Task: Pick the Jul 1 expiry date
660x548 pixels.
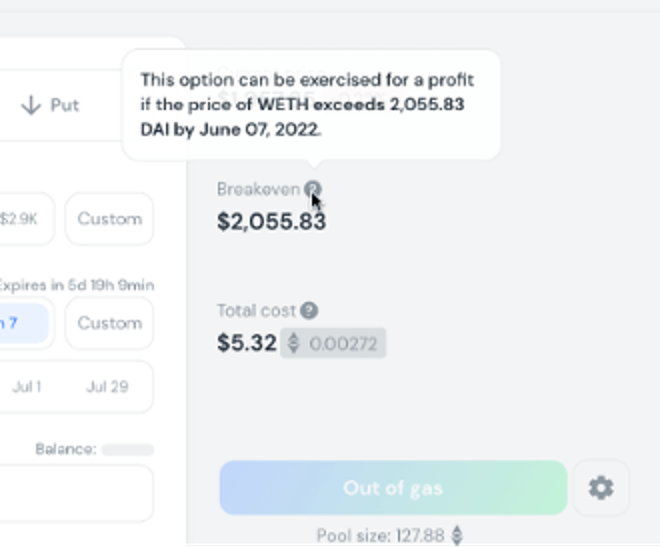Action: (x=27, y=386)
